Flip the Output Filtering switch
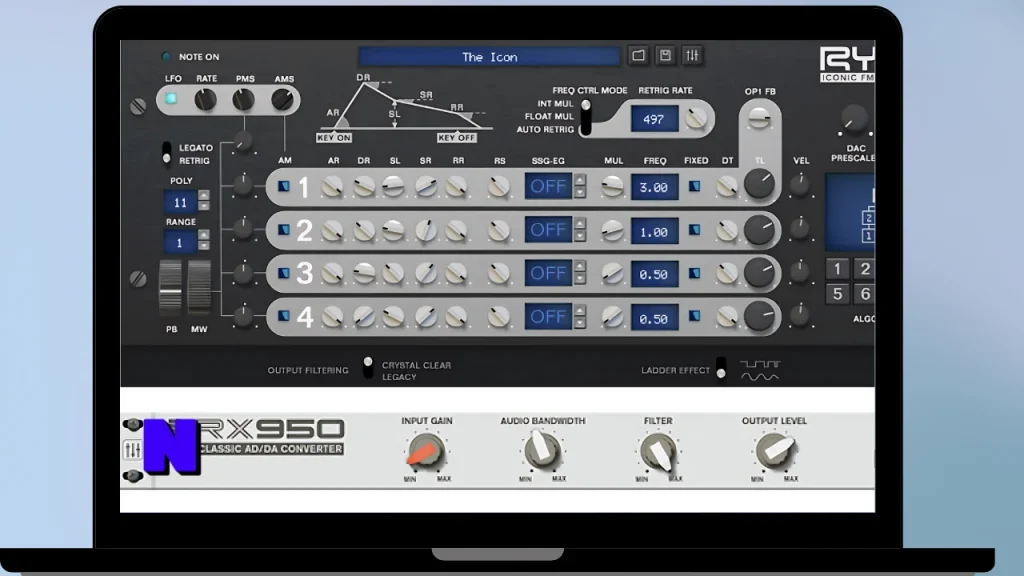 tap(368, 368)
